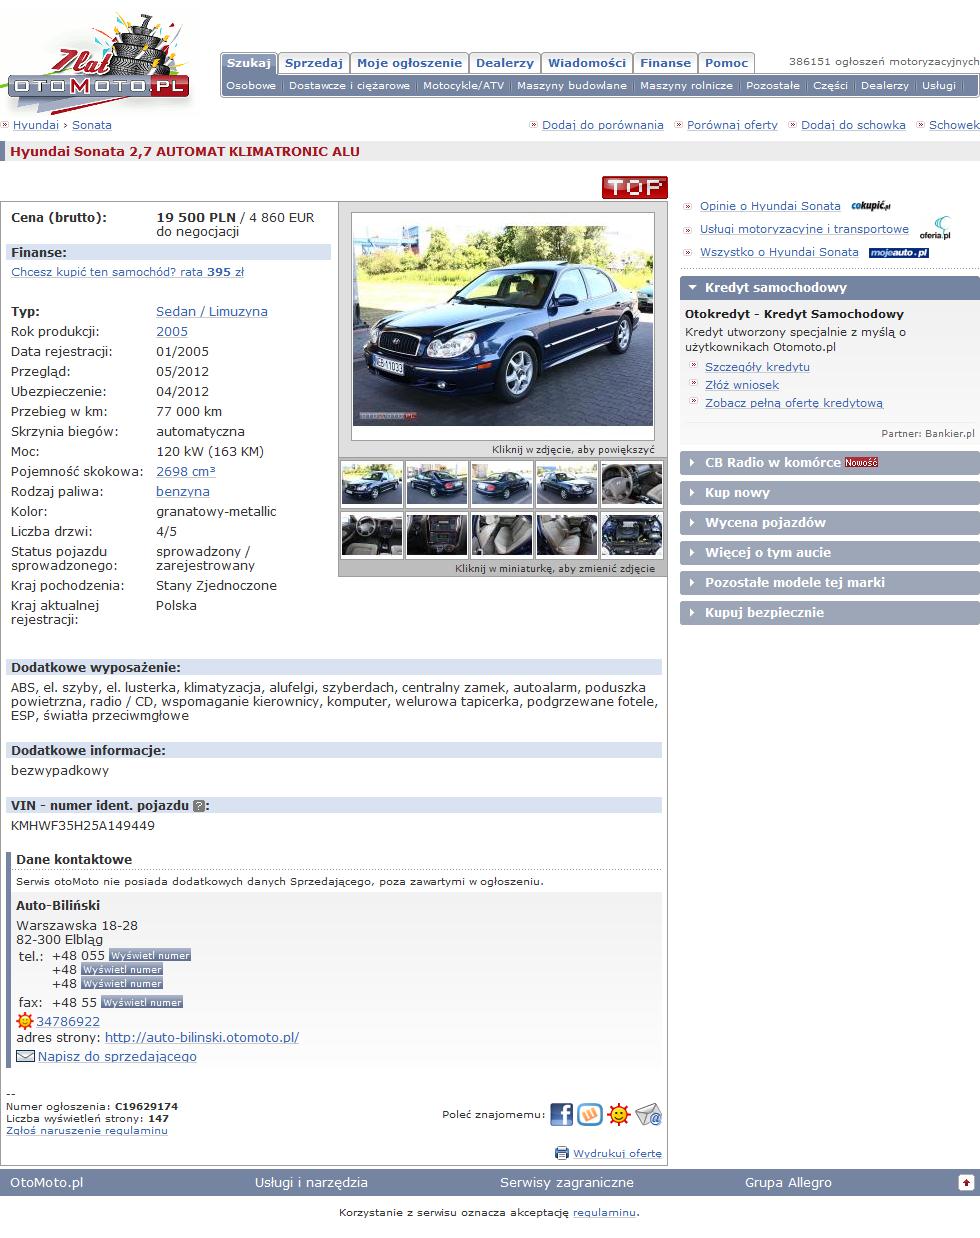The image size is (980, 1238).
Task: Click the Hyundai breadcrumb link
Action: [x=36, y=125]
